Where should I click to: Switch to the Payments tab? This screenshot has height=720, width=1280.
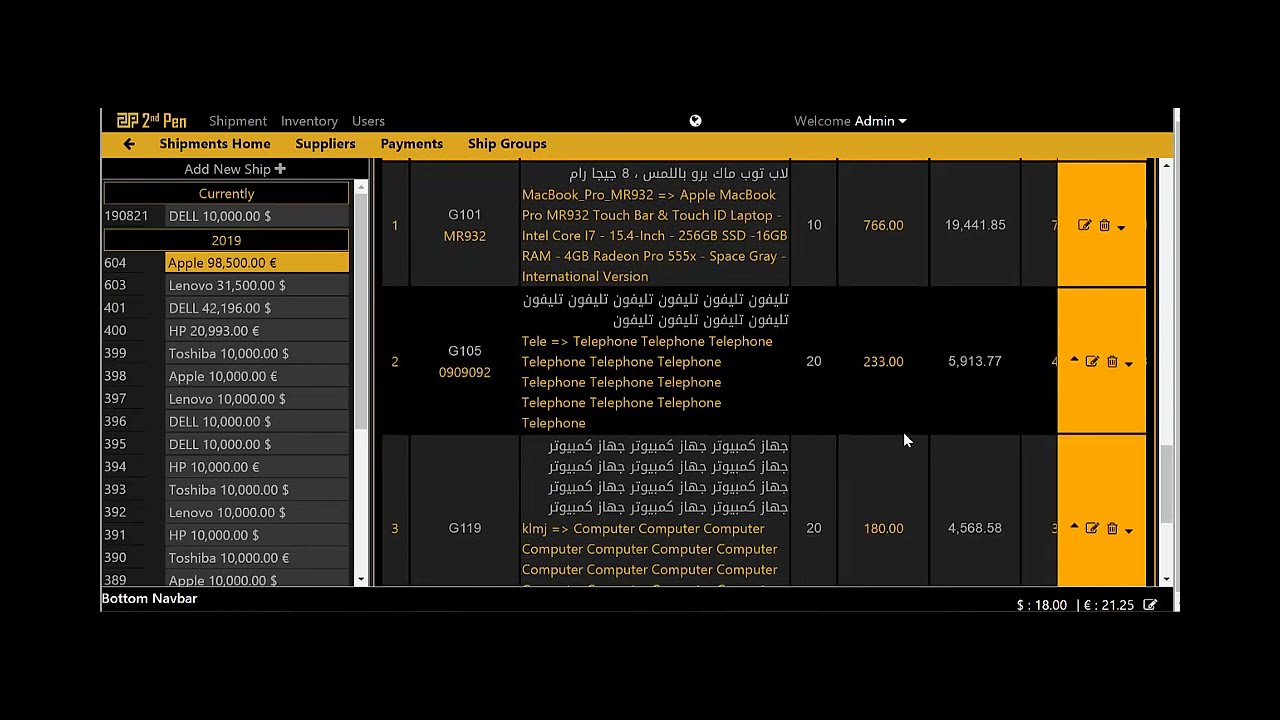click(411, 144)
